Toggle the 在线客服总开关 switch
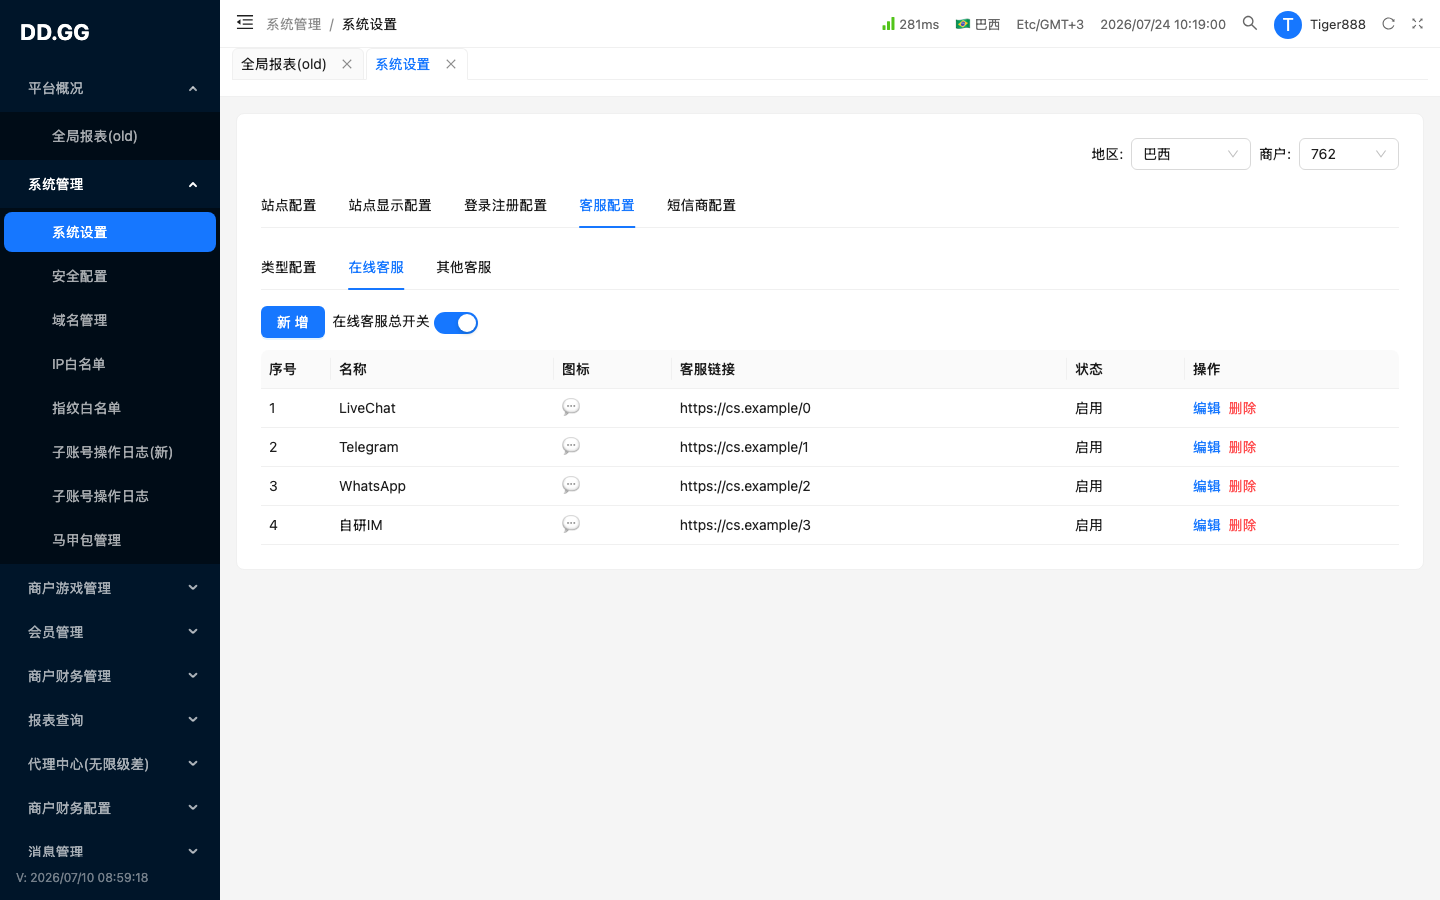This screenshot has width=1440, height=900. point(456,323)
